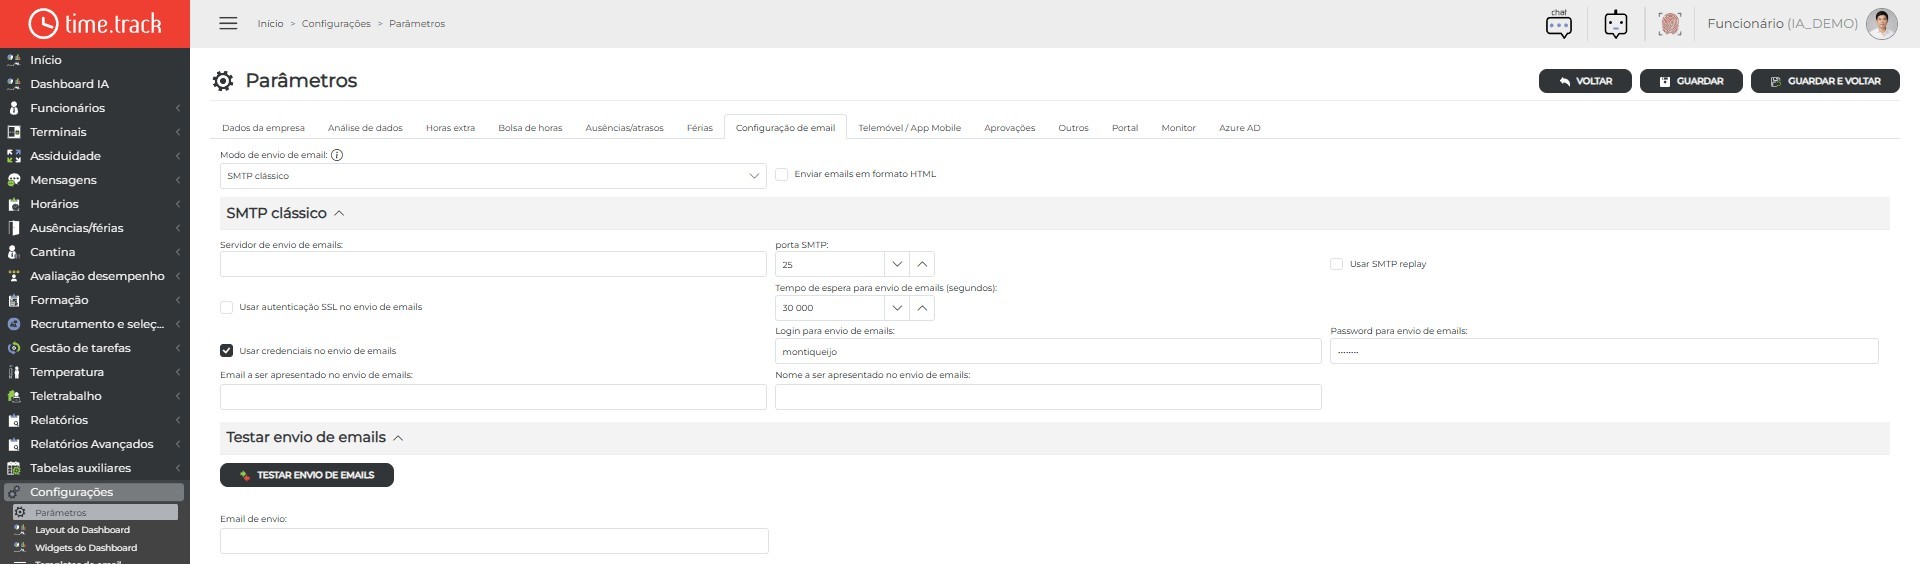Switch to the Férias tab
Viewport: 1920px width, 564px height.
point(700,128)
